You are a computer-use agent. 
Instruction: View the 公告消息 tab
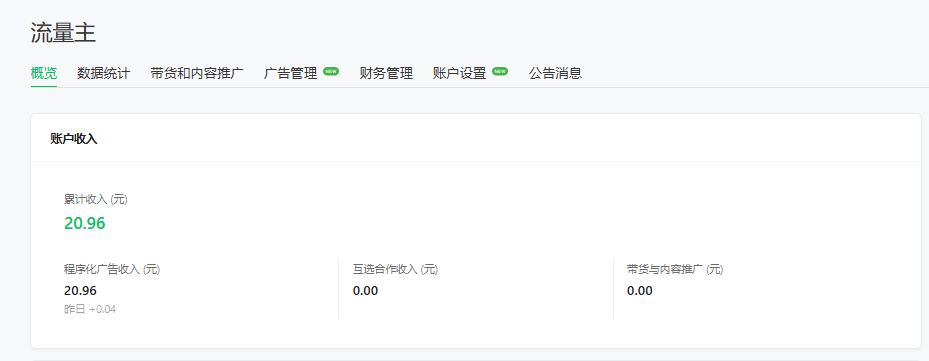coord(555,74)
